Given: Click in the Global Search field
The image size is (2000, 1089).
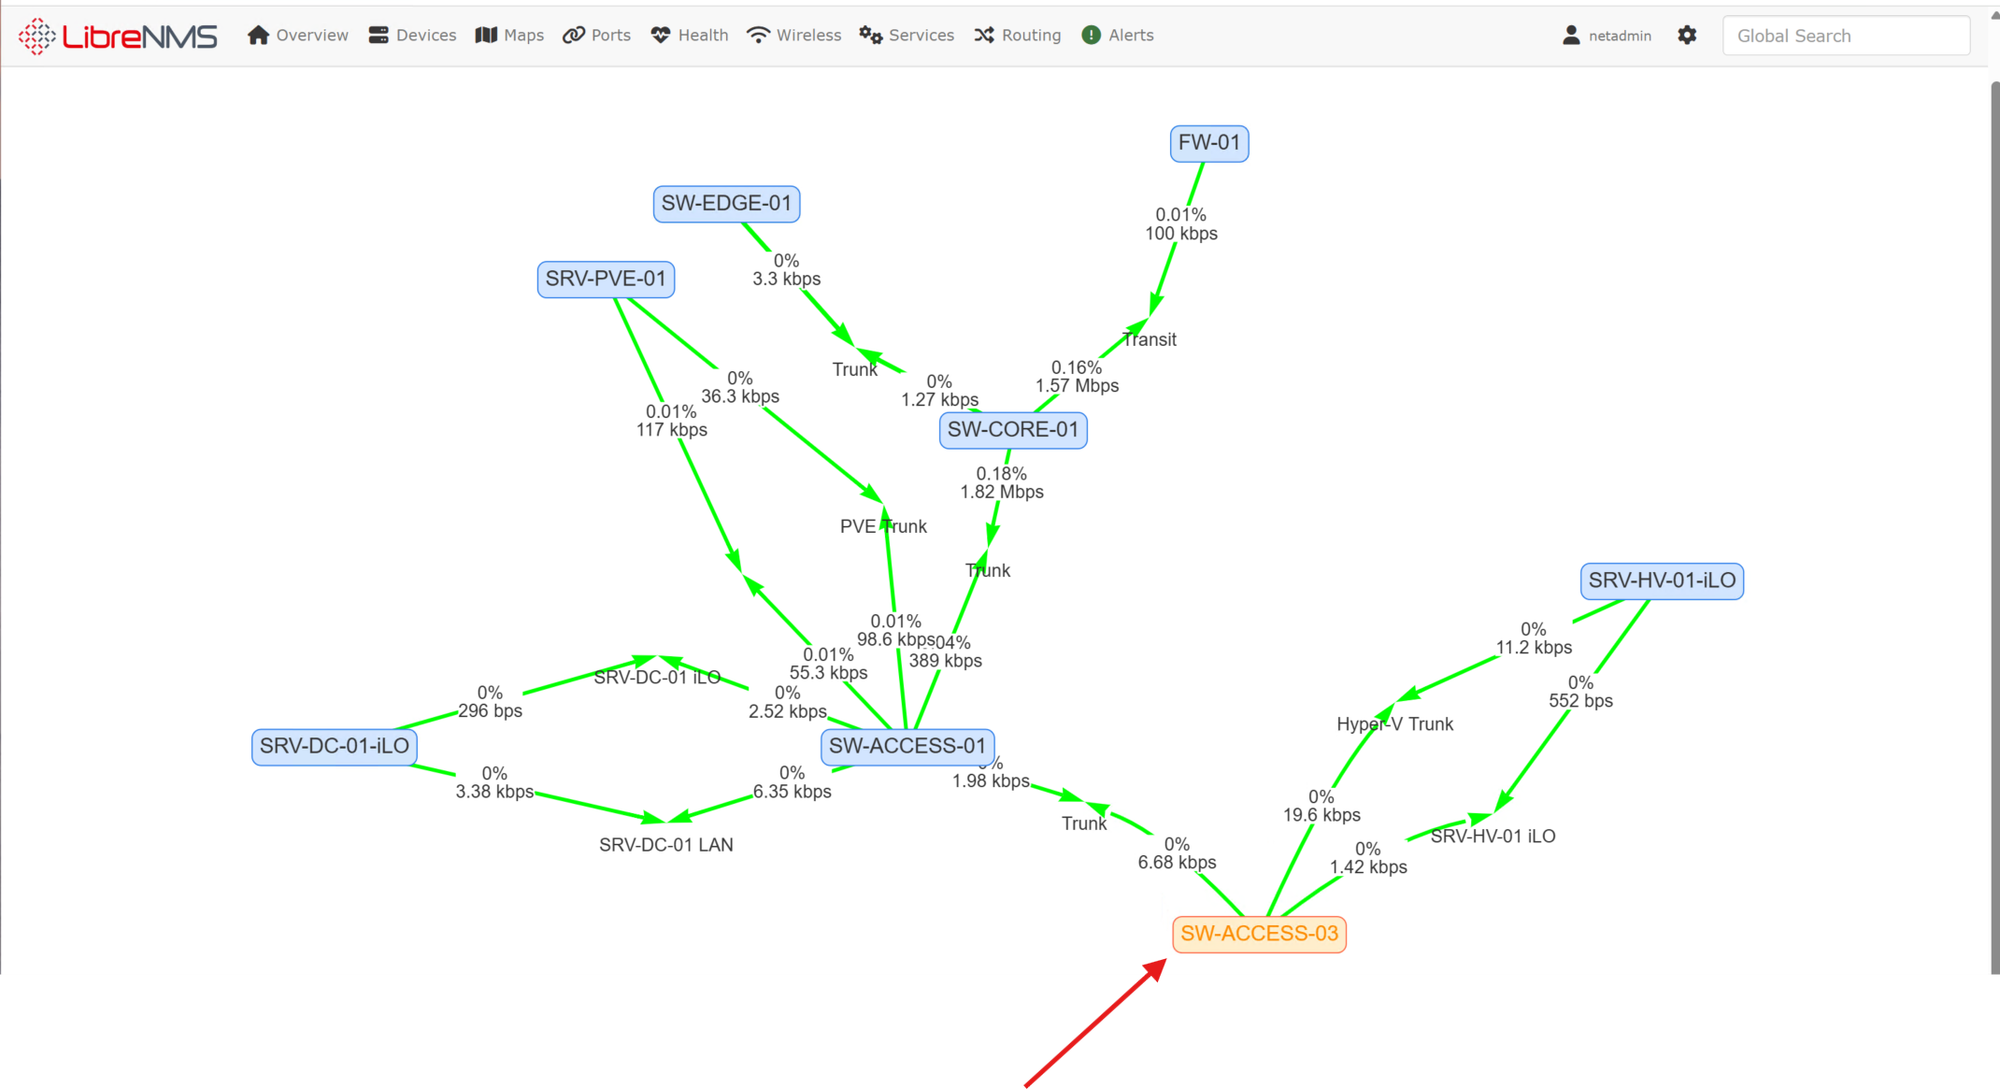Looking at the screenshot, I should coord(1845,36).
